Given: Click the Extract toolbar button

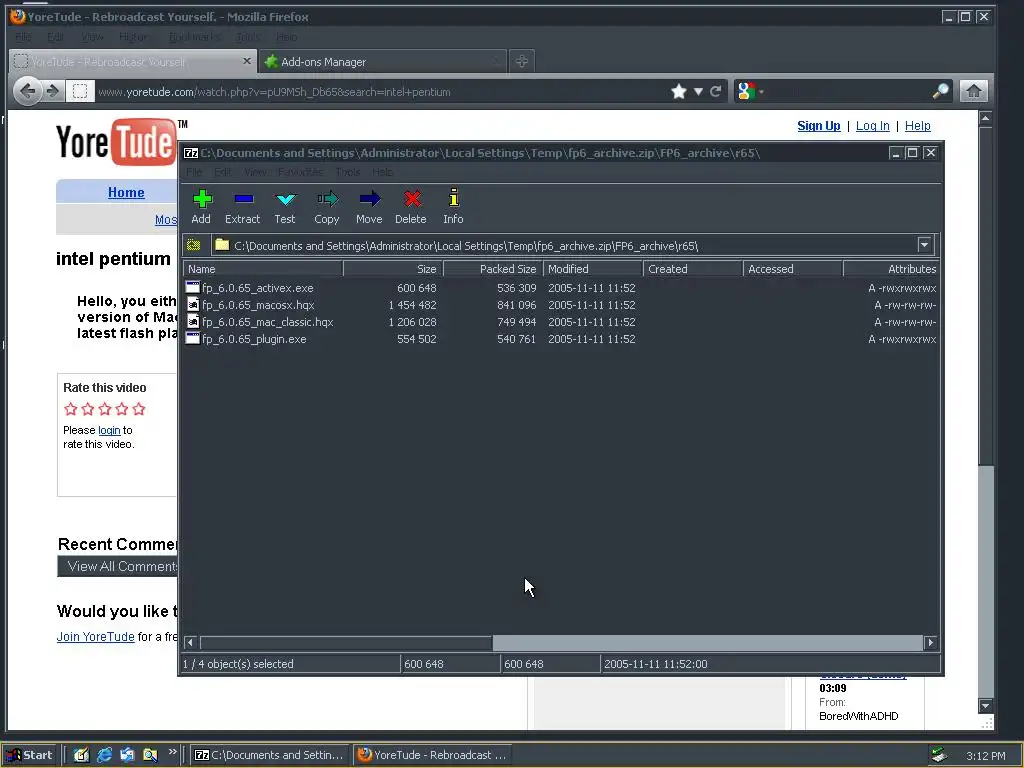Looking at the screenshot, I should click(242, 207).
